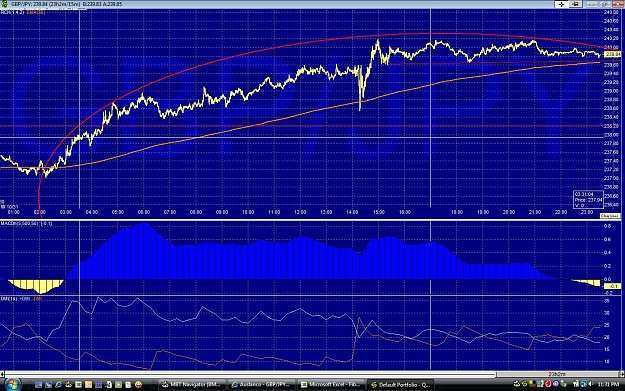Open the Windows Start orb
Screen dimensions: 625x391
(13, 385)
